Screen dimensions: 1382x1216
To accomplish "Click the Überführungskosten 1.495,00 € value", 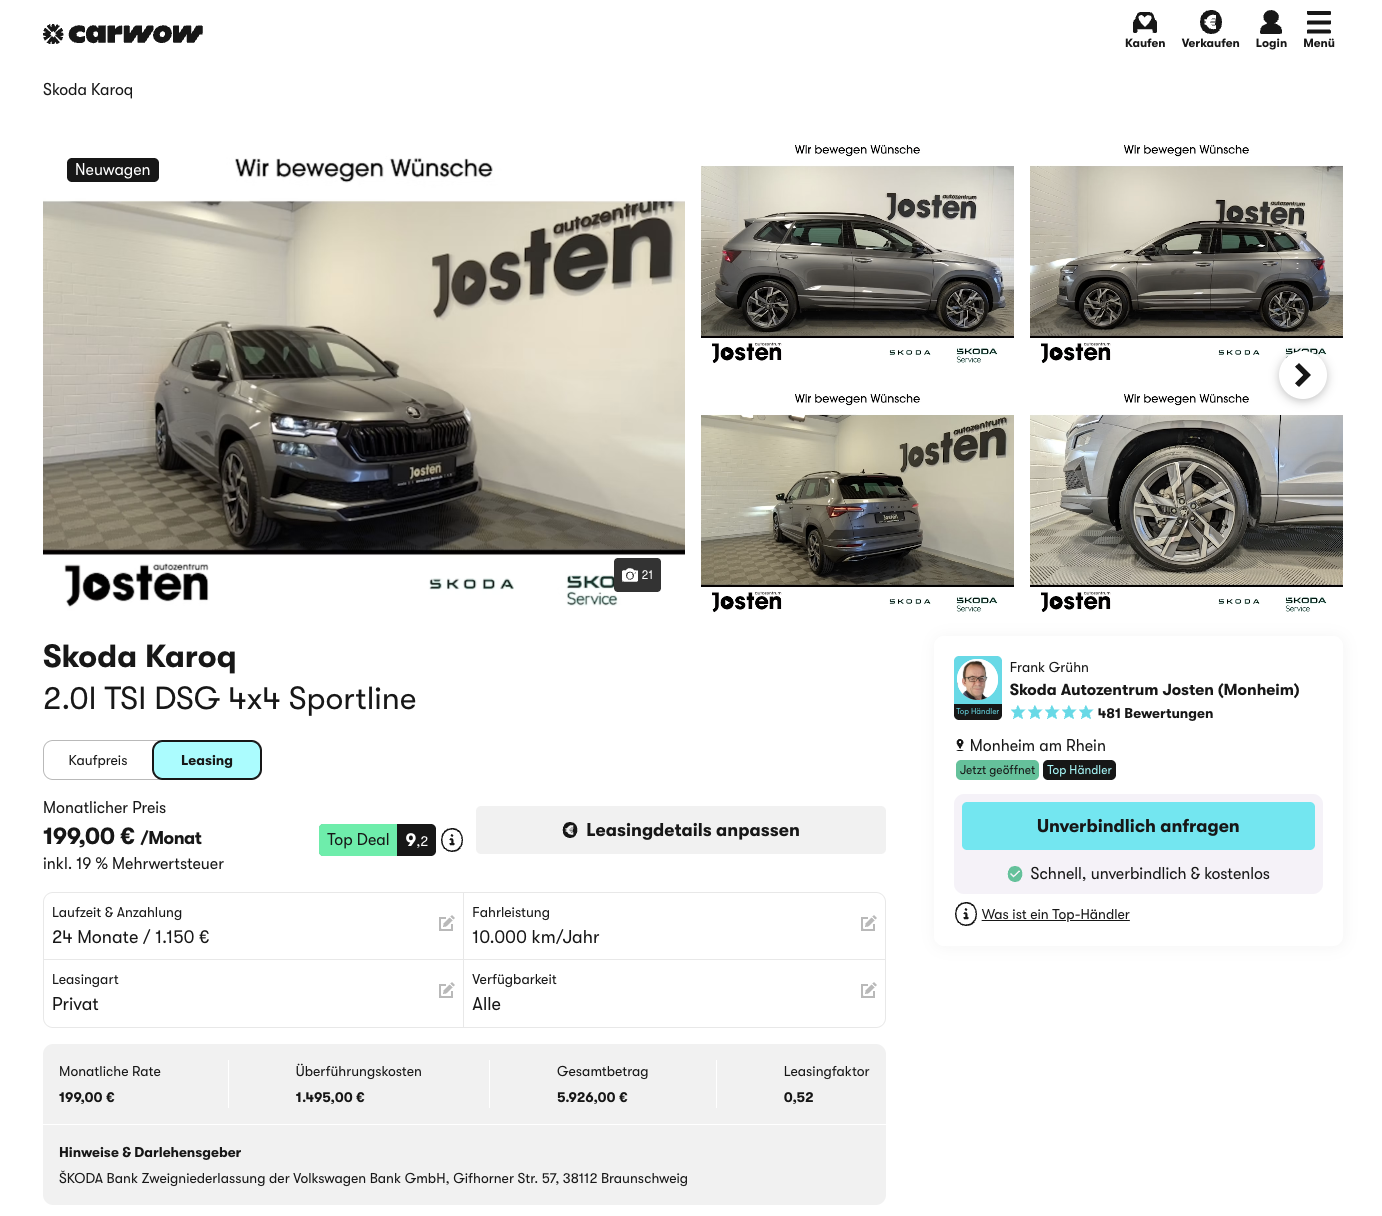I will coord(330,1097).
